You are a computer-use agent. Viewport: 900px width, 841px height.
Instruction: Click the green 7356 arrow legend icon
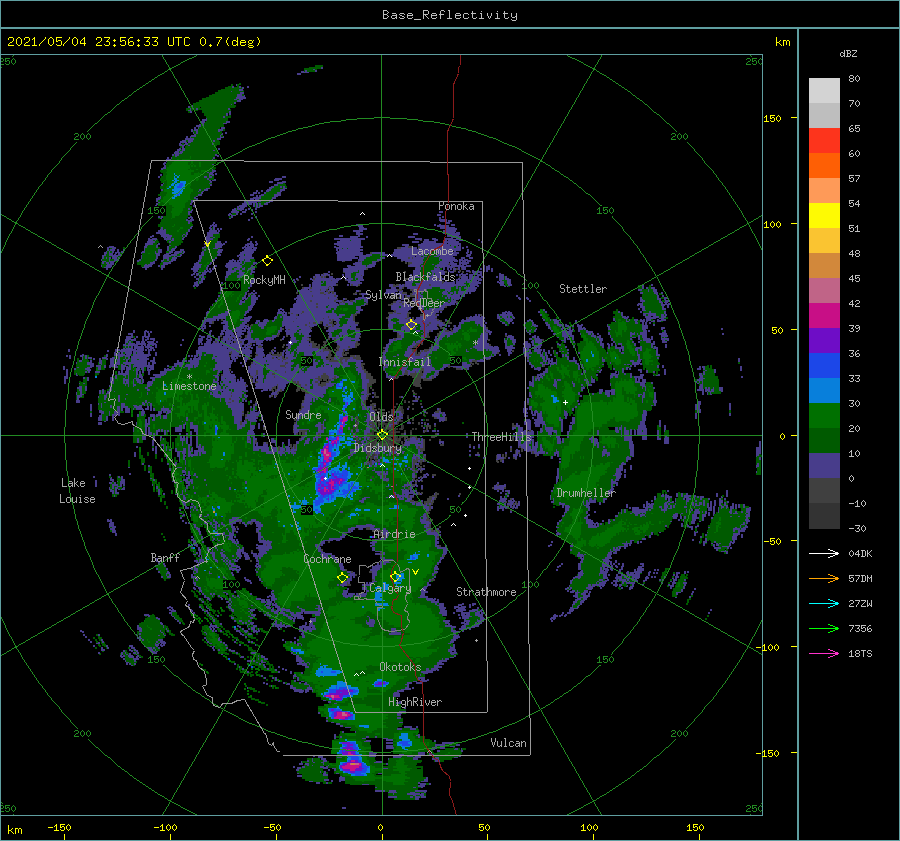coord(824,629)
